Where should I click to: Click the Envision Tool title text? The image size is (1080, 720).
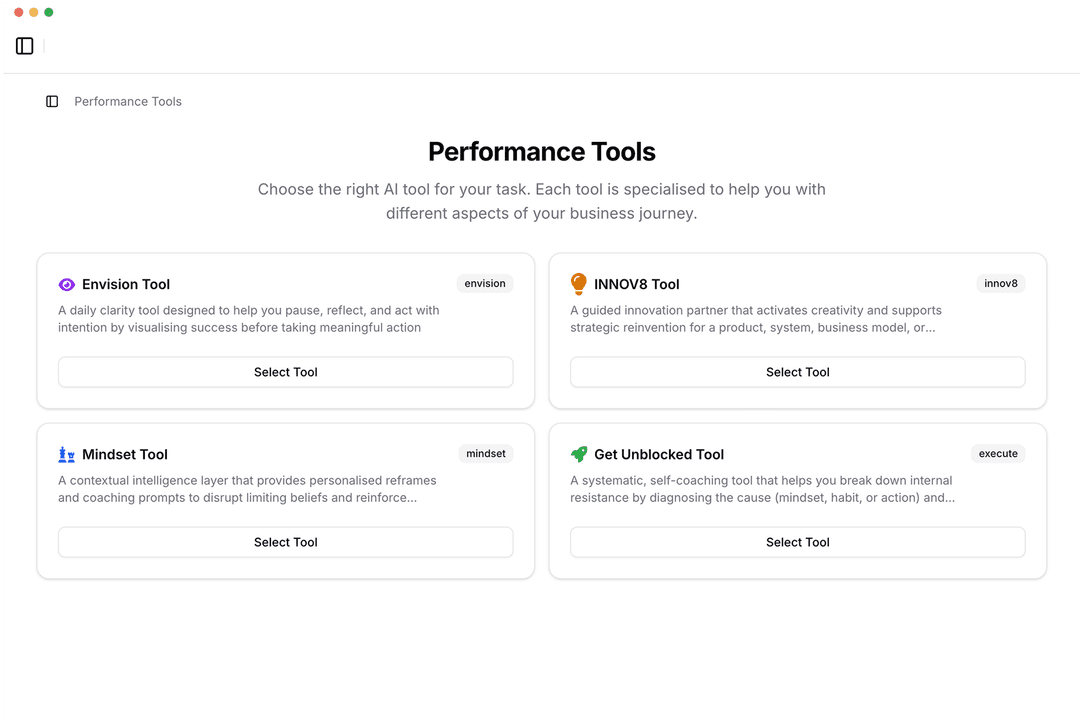coord(126,284)
